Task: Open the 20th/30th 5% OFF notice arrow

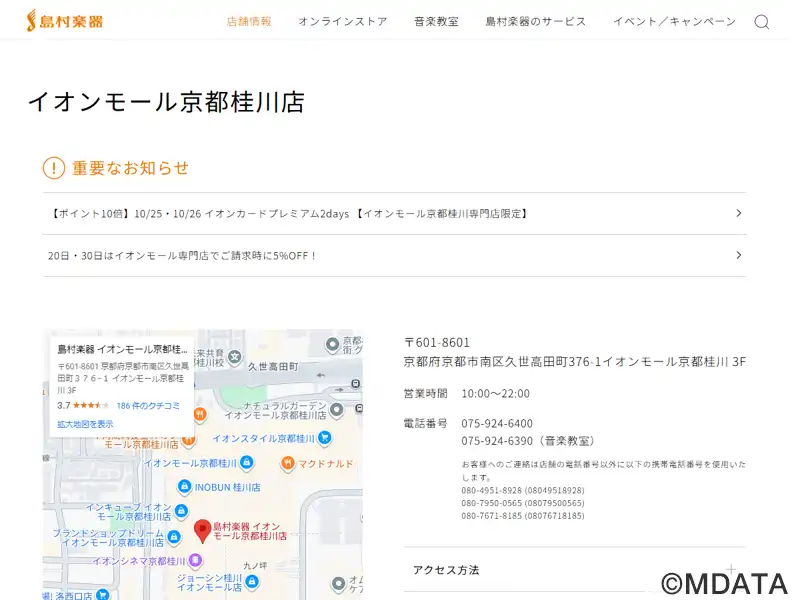Action: [738, 255]
